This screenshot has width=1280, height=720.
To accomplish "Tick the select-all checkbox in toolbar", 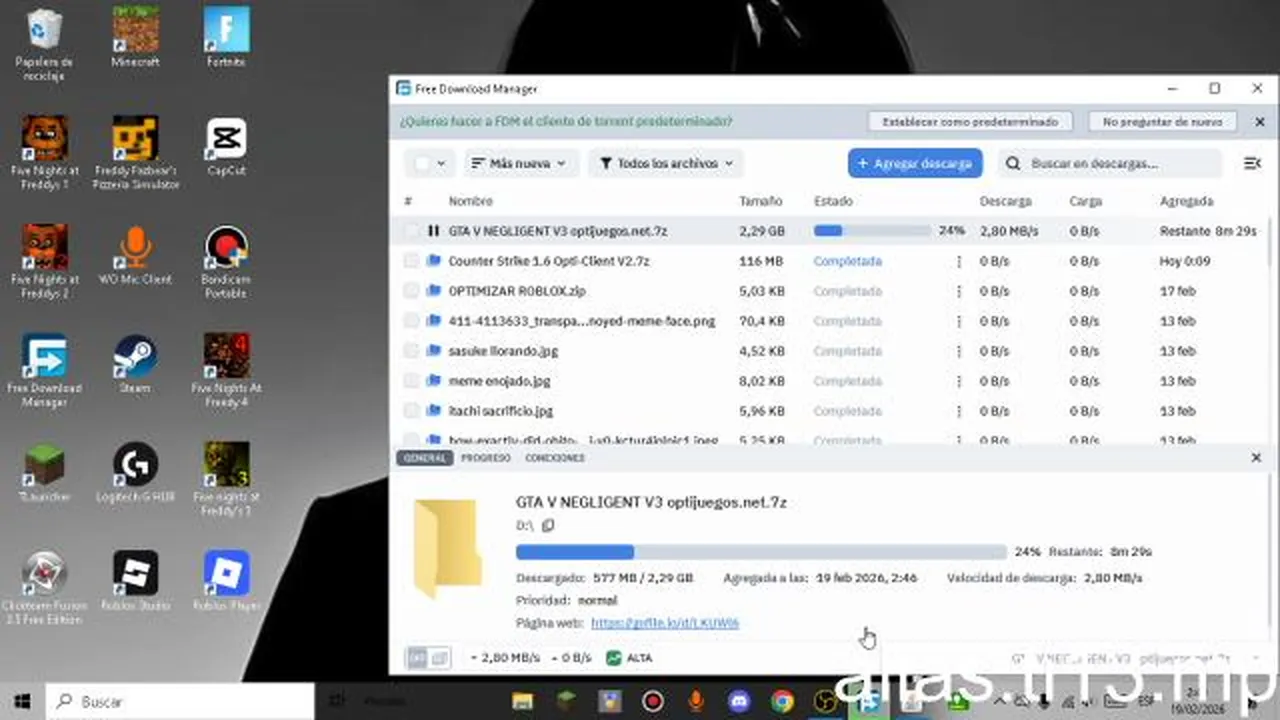I will pos(422,163).
